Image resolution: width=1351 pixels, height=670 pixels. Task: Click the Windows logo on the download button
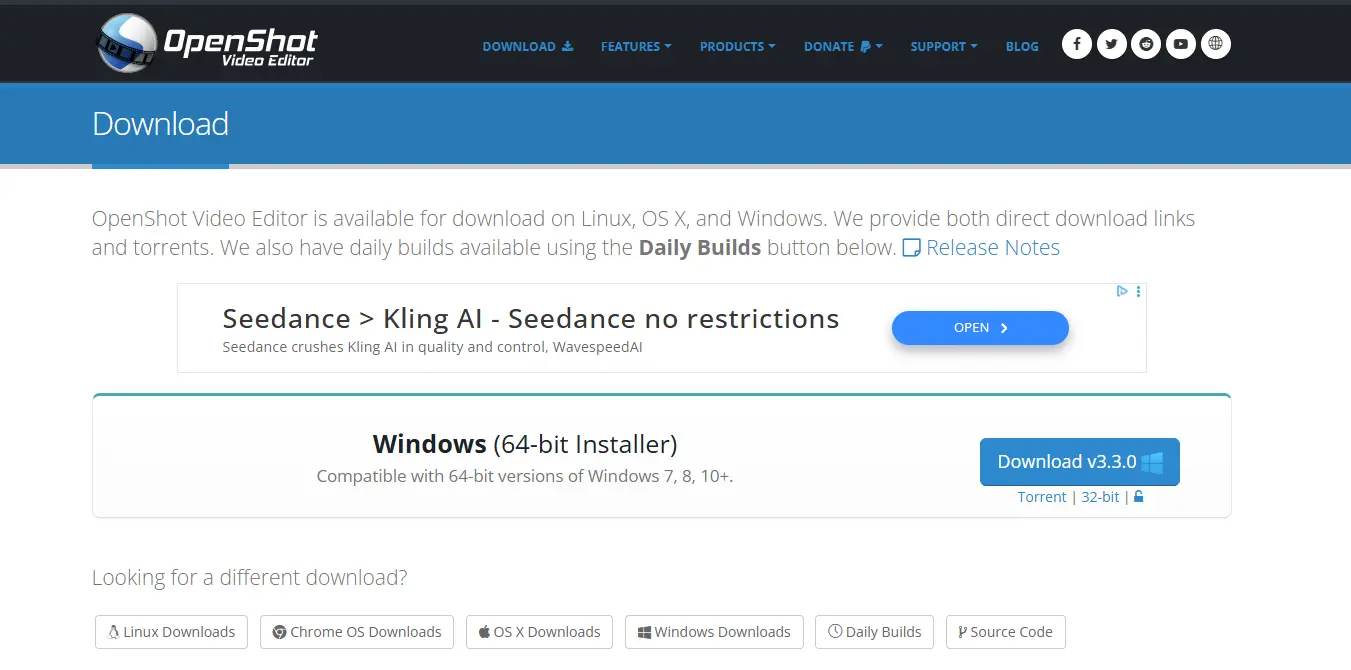click(1152, 461)
